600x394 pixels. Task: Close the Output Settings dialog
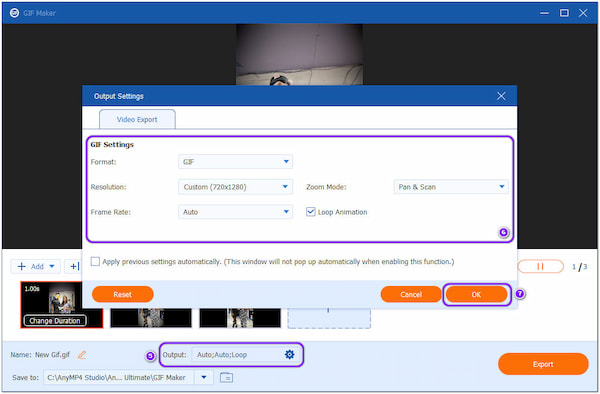[501, 96]
